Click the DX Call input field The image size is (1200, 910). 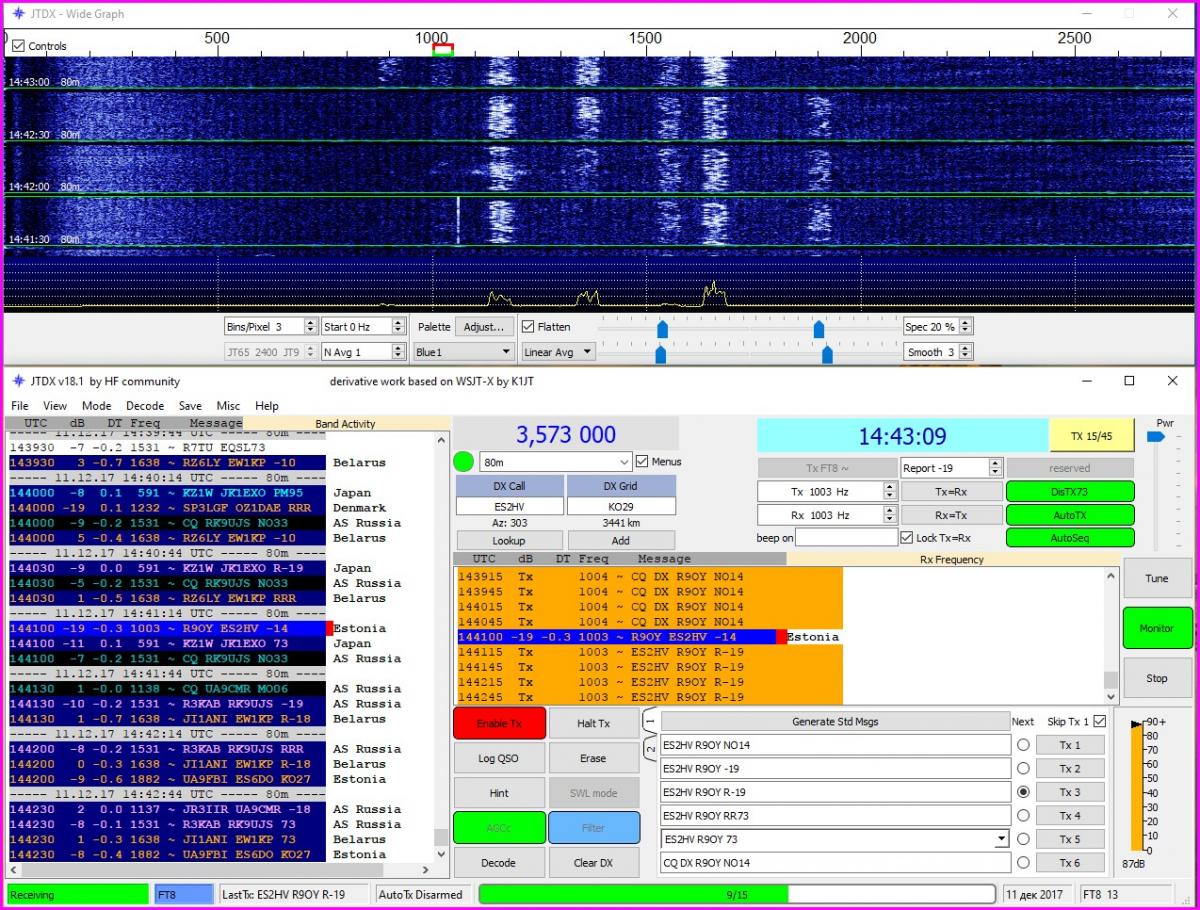click(509, 508)
